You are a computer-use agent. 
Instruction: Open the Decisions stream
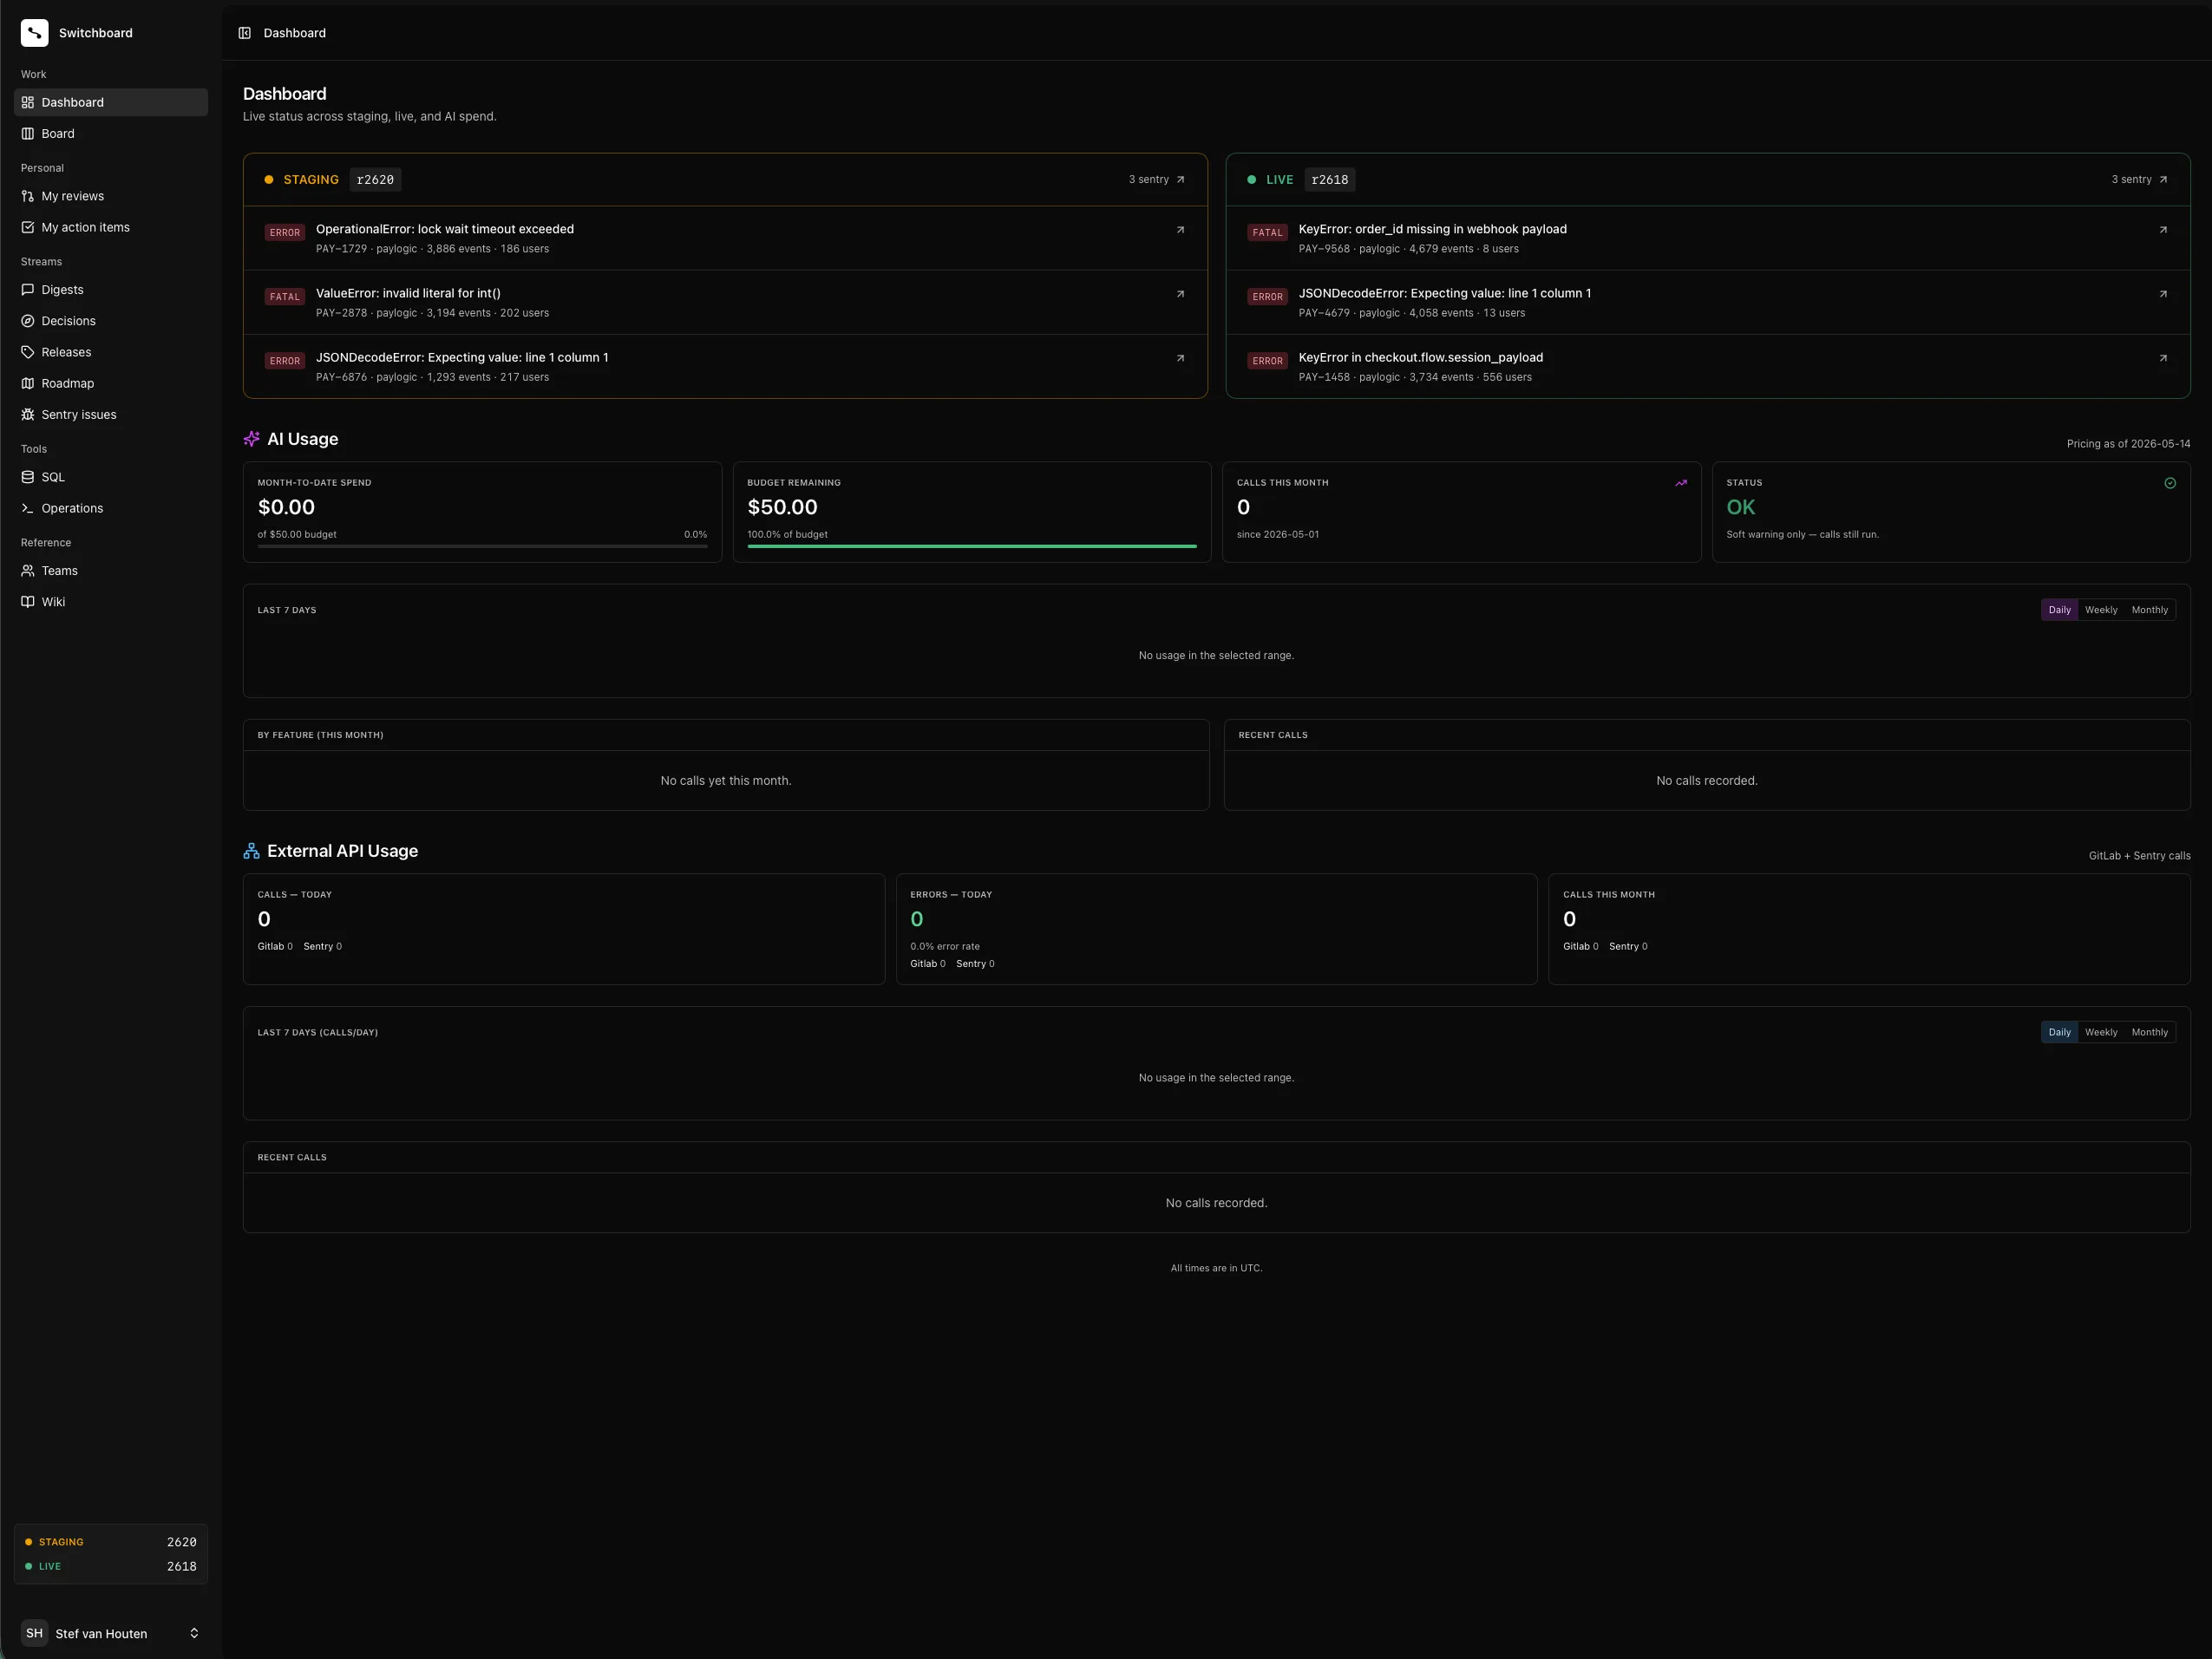tap(111, 321)
